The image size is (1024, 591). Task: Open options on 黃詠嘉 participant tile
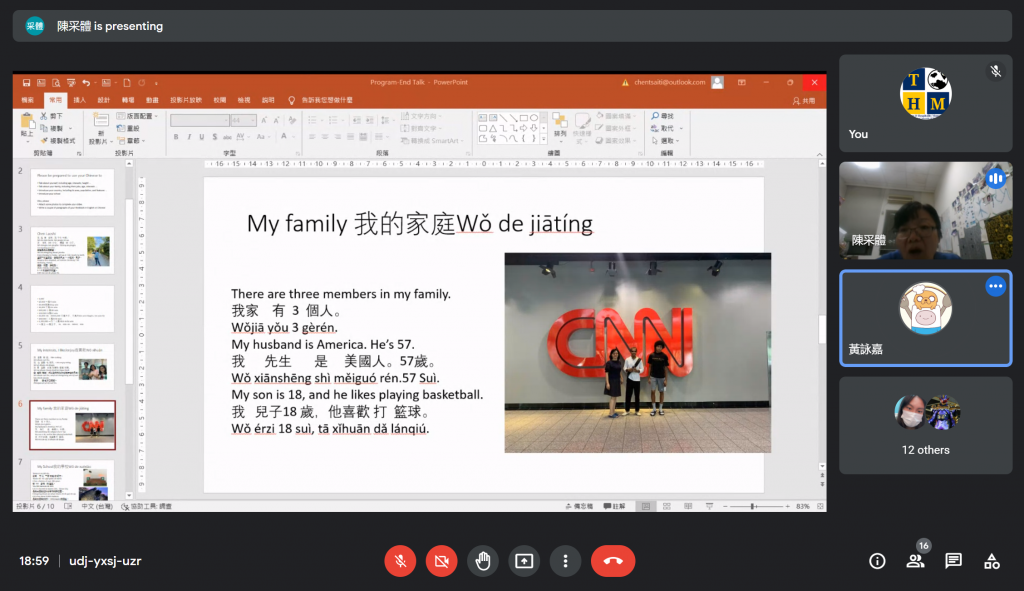(995, 286)
